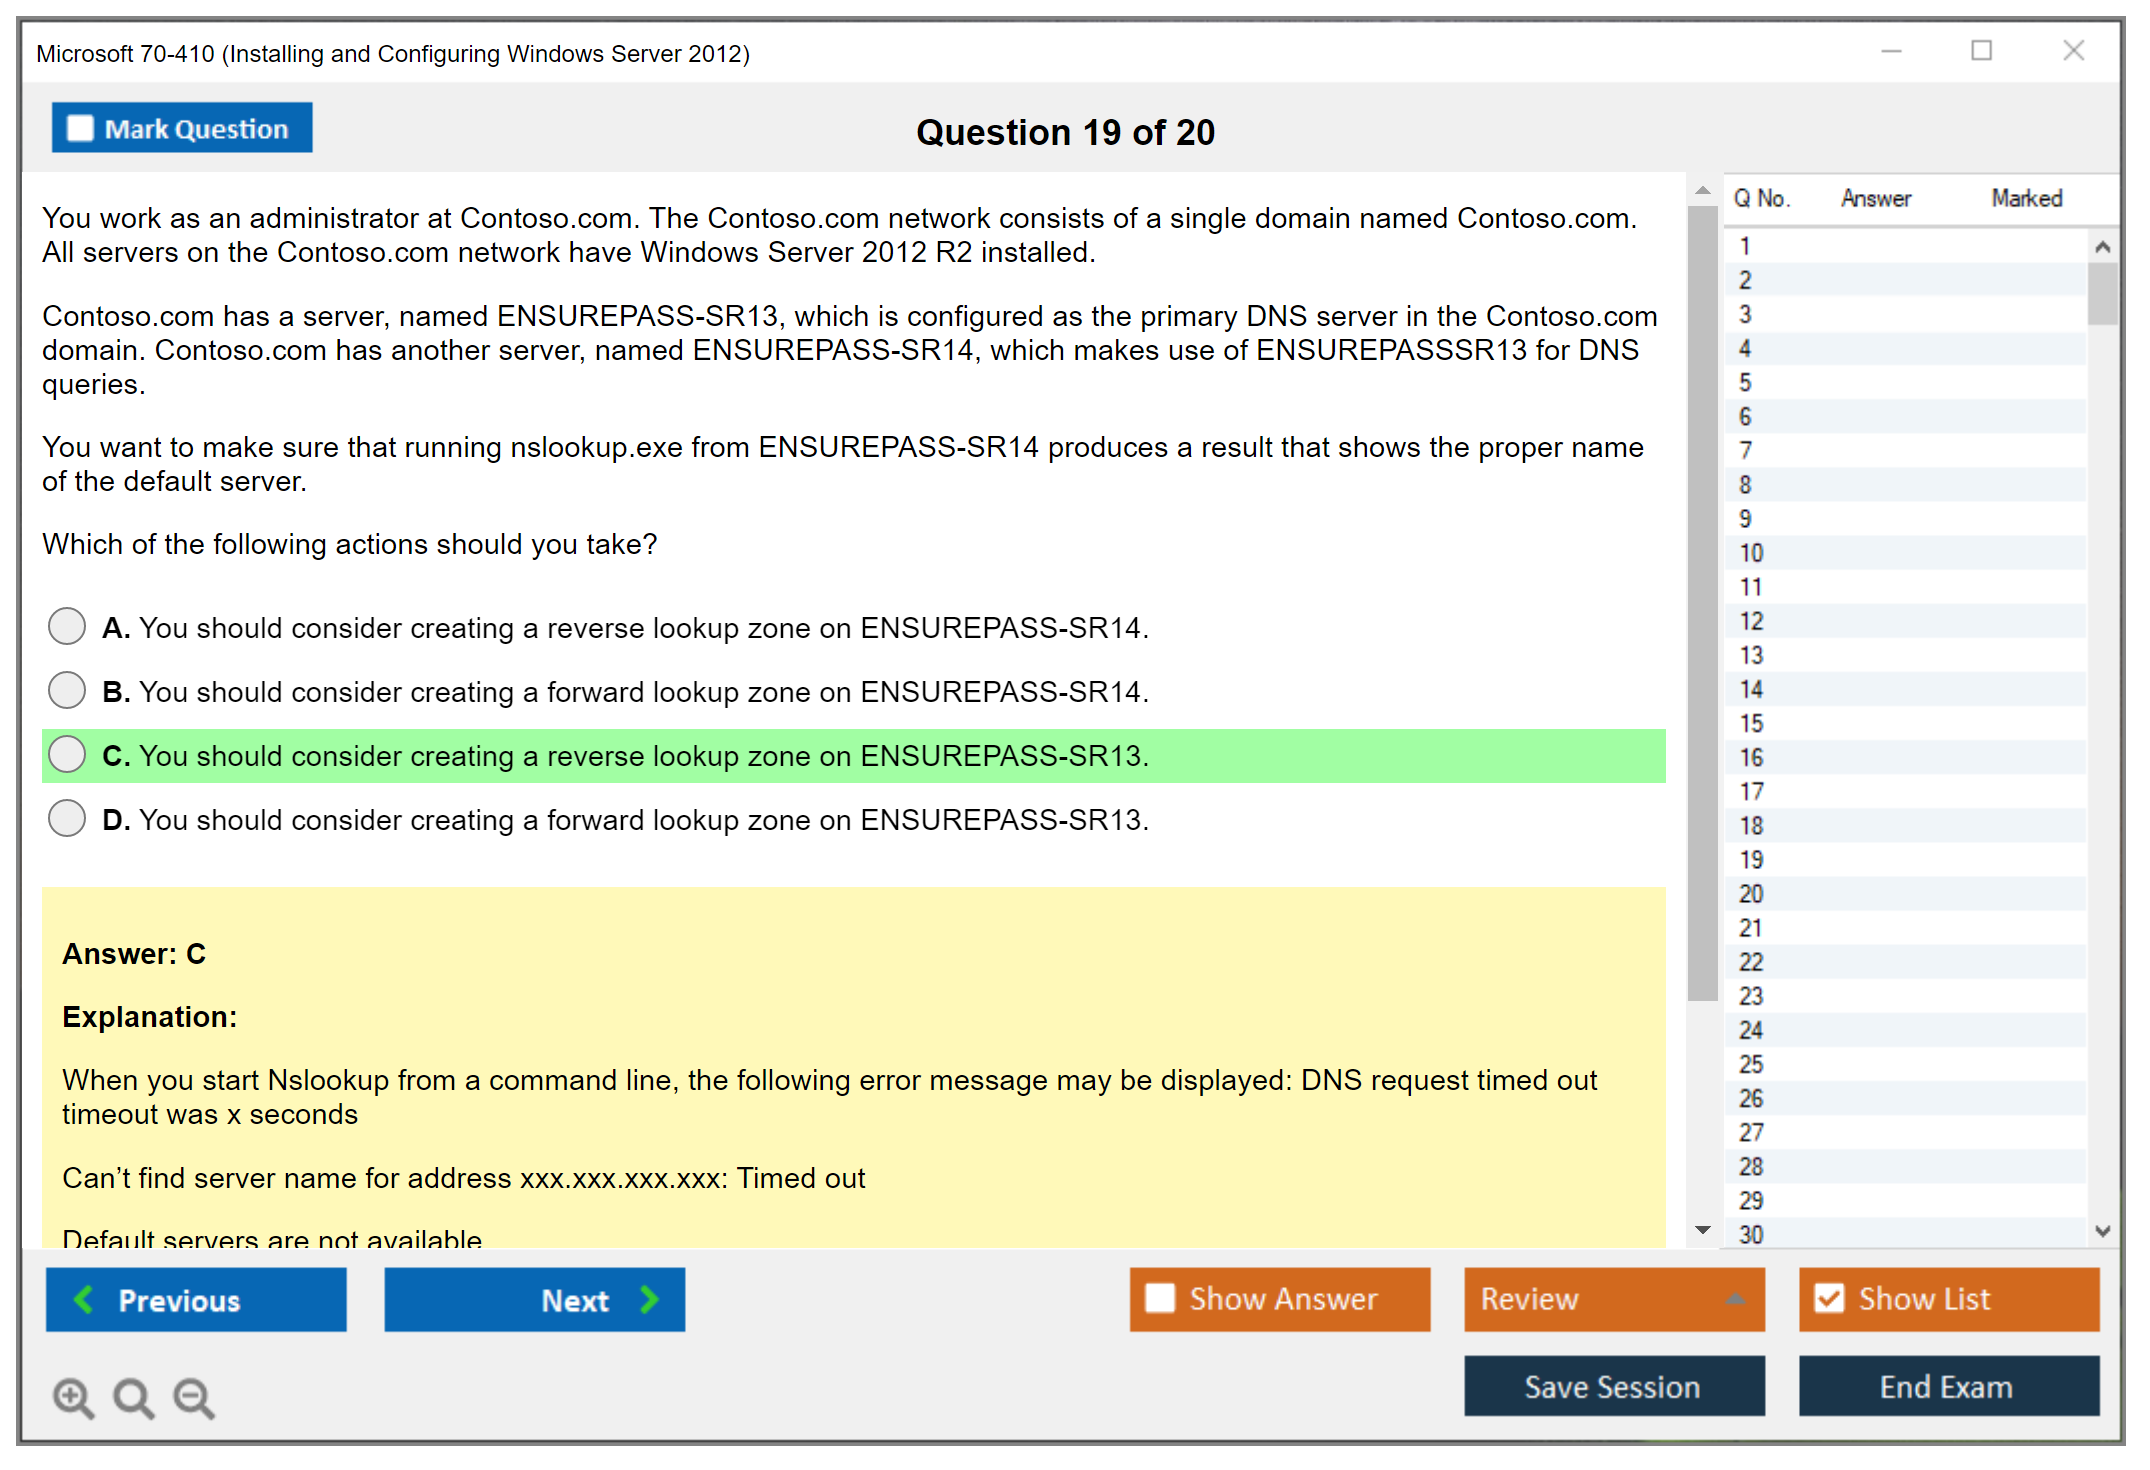Select radio option A reverse lookup SR14
The height and width of the screenshot is (1470, 2150).
pyautogui.click(x=67, y=627)
